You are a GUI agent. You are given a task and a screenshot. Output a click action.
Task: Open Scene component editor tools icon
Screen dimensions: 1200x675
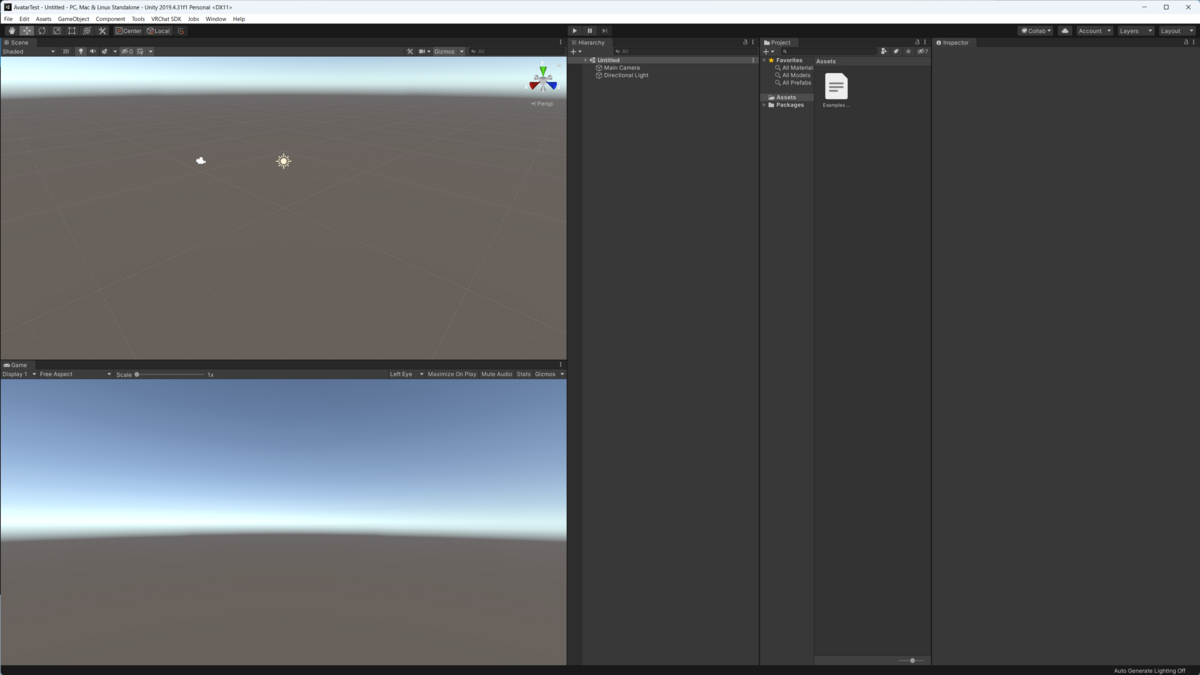point(410,51)
